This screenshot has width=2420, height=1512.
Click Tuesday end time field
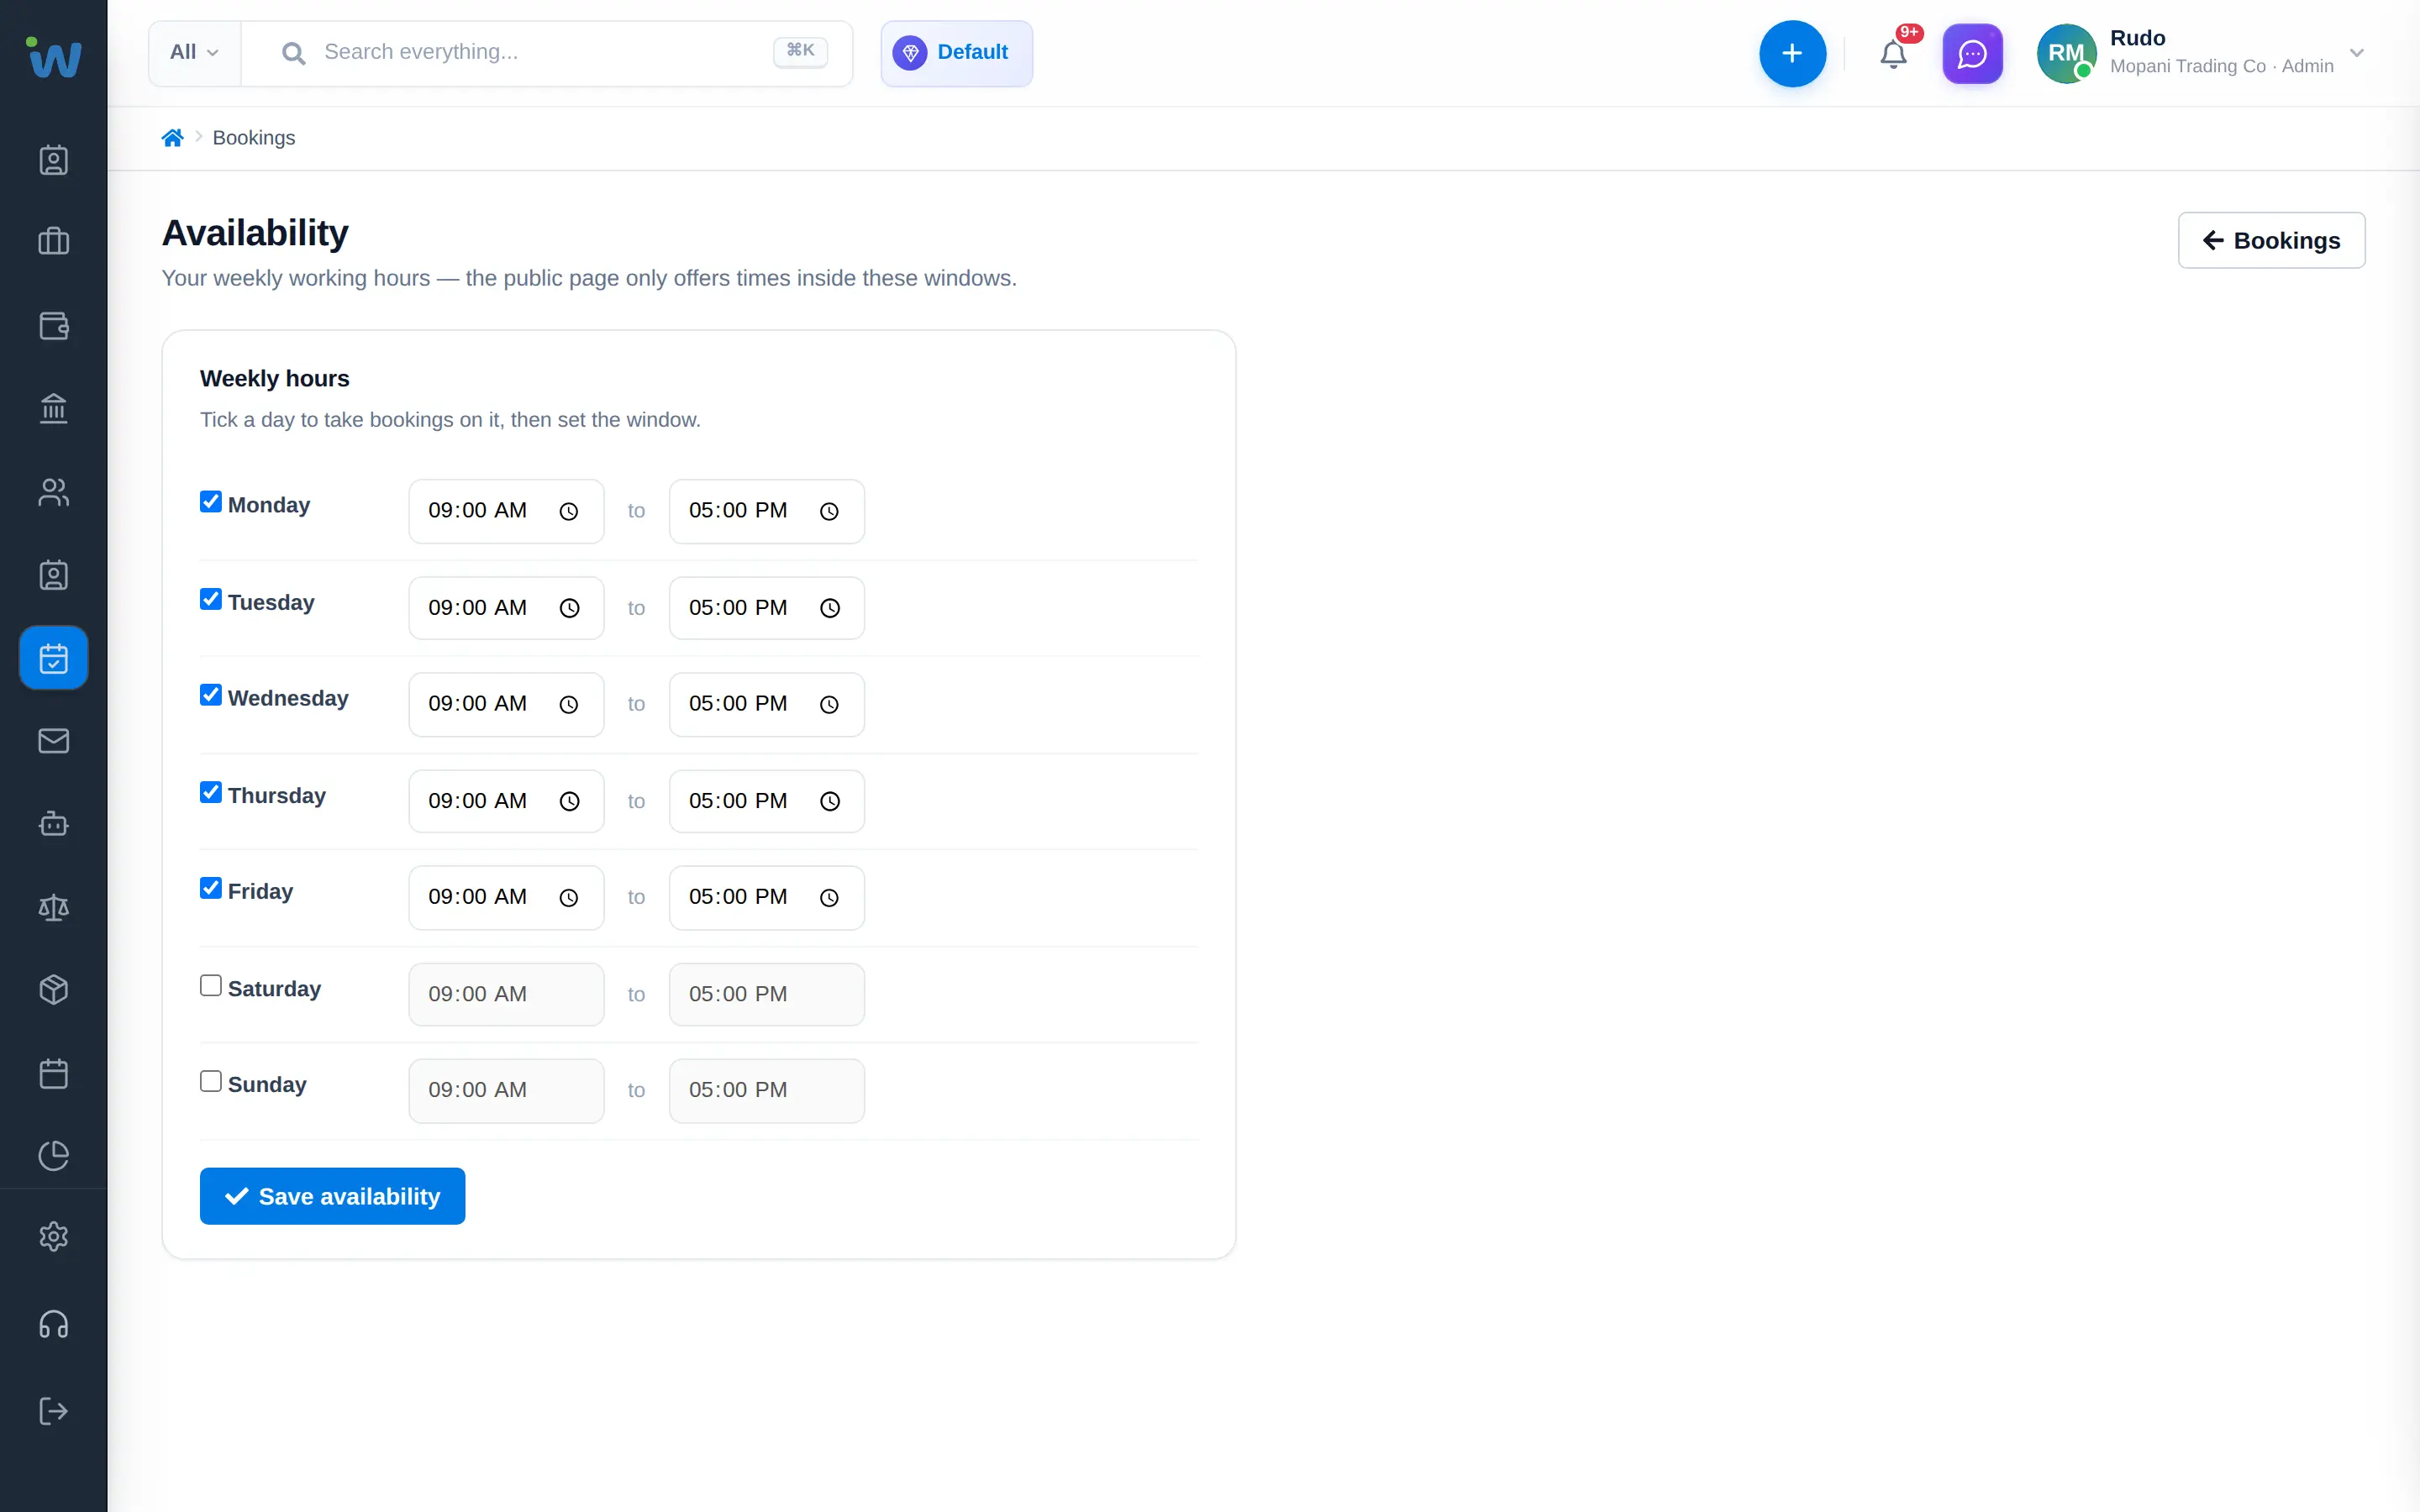(x=767, y=608)
